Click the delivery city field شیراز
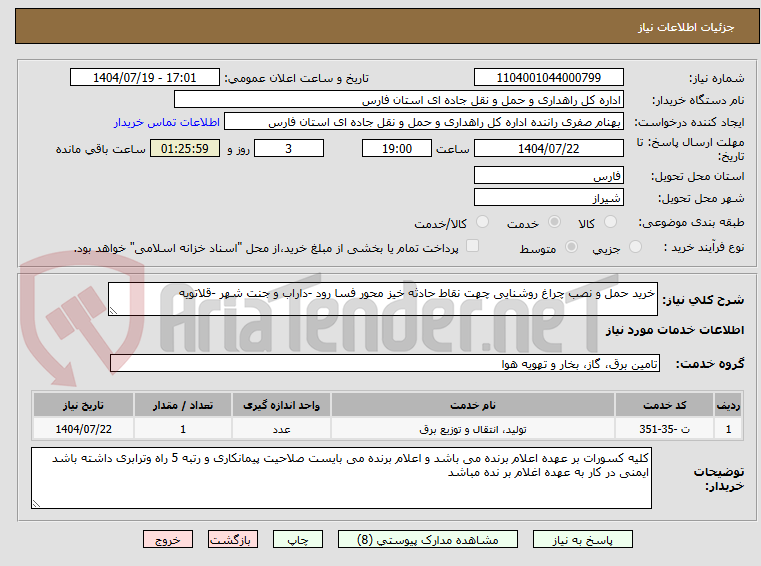Image resolution: width=761 pixels, height=566 pixels. [x=548, y=198]
